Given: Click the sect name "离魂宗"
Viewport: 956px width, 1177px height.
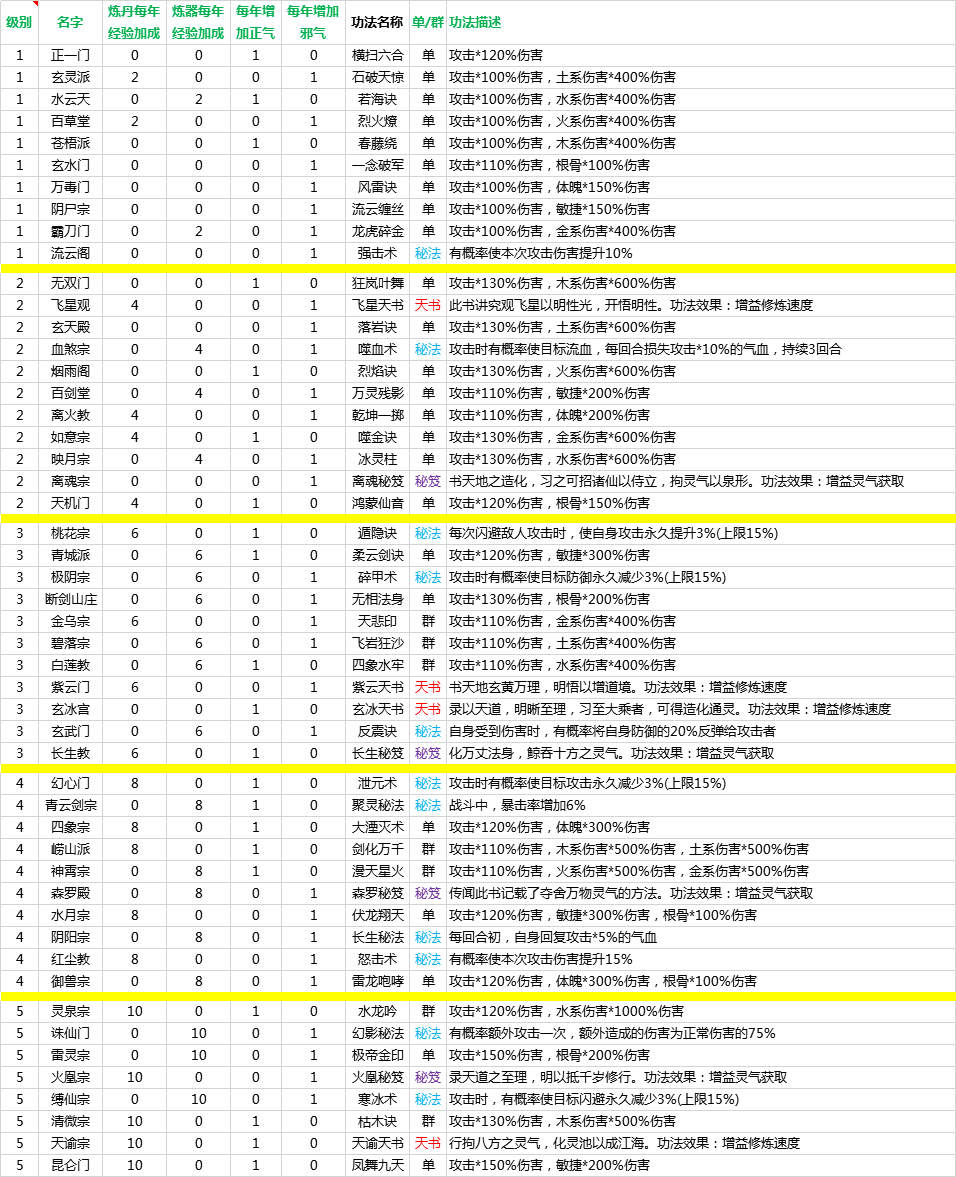Looking at the screenshot, I should click(x=70, y=481).
